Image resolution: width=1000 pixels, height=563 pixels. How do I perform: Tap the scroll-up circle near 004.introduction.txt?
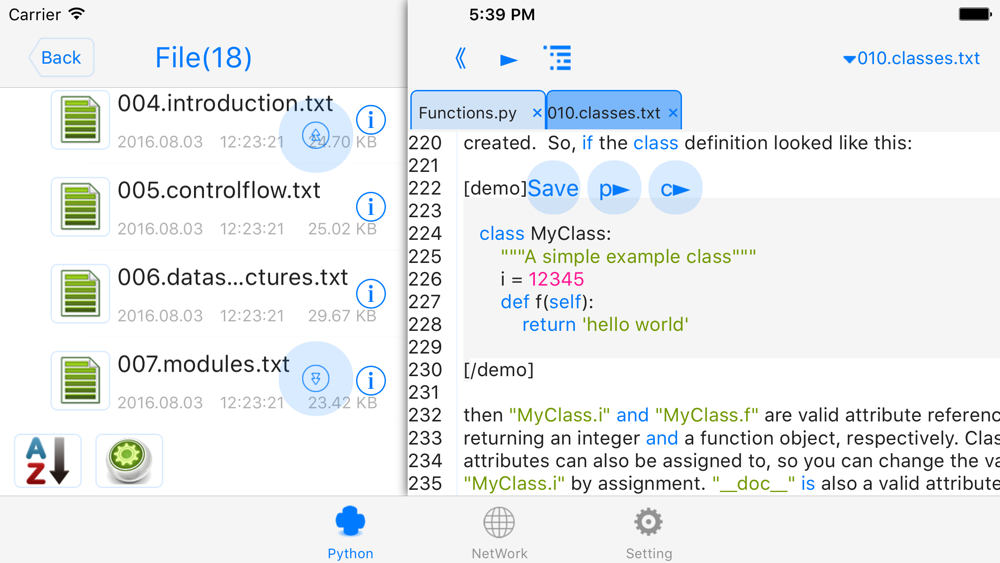316,135
